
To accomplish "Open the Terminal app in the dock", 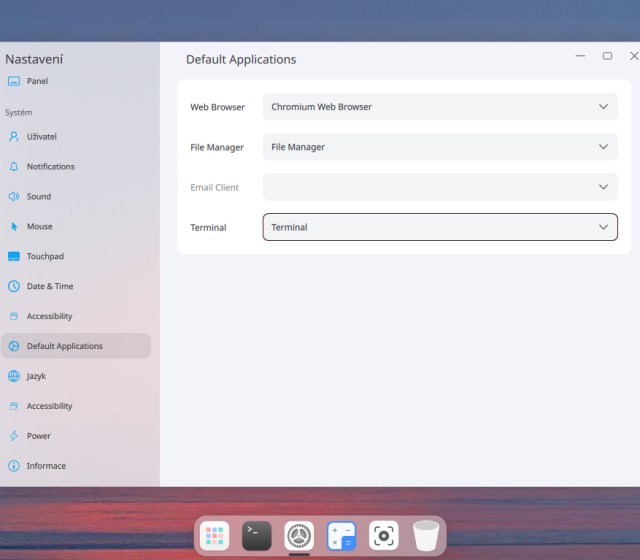I will click(257, 536).
